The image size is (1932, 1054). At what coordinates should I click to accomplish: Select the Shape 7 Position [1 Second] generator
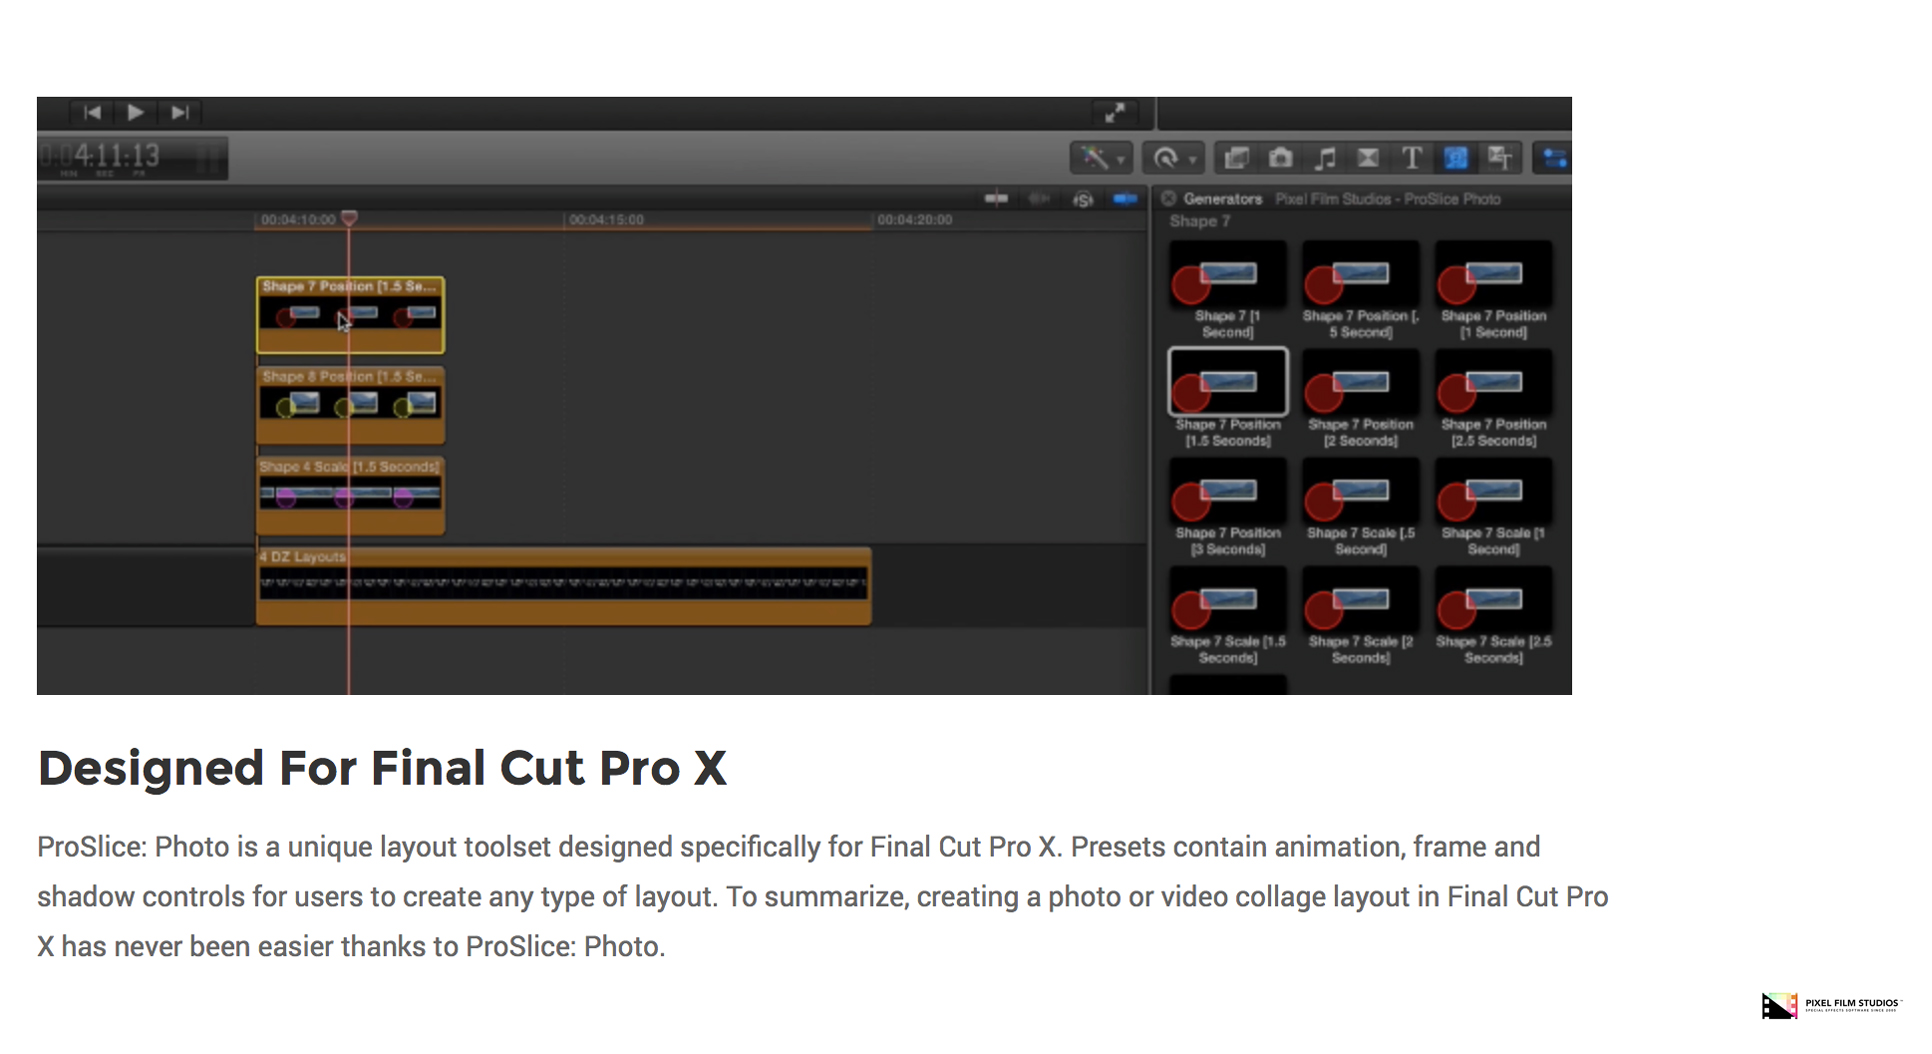point(1493,290)
